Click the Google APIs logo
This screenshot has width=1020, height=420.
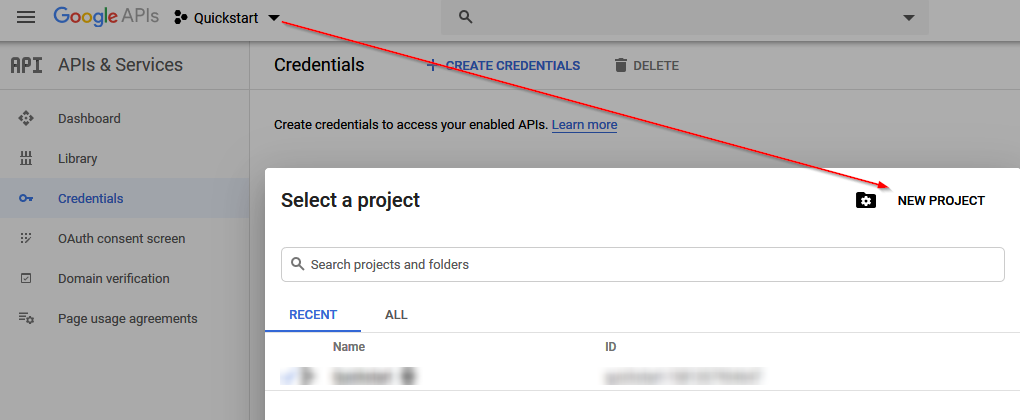tap(106, 17)
